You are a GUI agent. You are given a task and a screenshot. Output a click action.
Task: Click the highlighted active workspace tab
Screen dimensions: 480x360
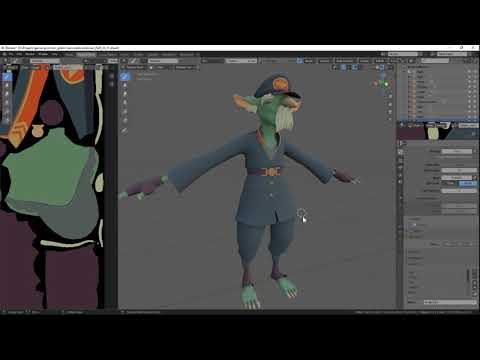coord(86,54)
